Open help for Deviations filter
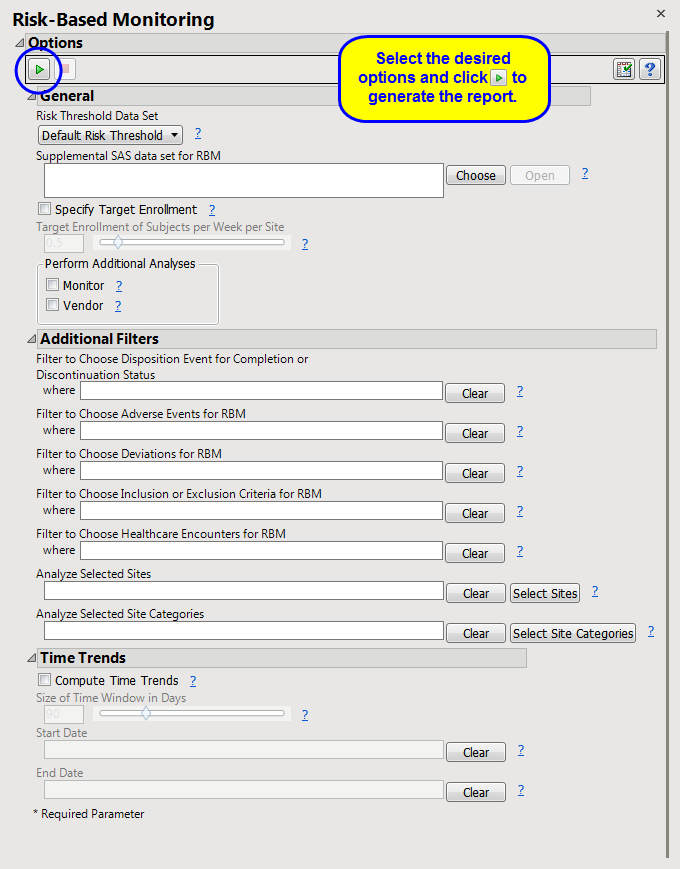The image size is (680, 869). tap(520, 471)
